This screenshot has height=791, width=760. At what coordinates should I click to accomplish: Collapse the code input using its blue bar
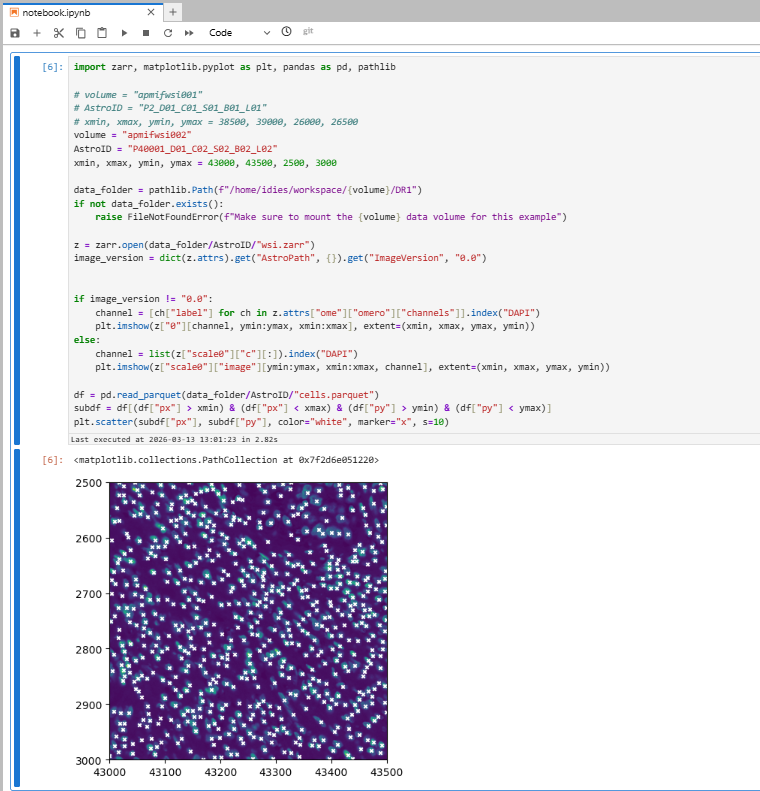click(15, 249)
